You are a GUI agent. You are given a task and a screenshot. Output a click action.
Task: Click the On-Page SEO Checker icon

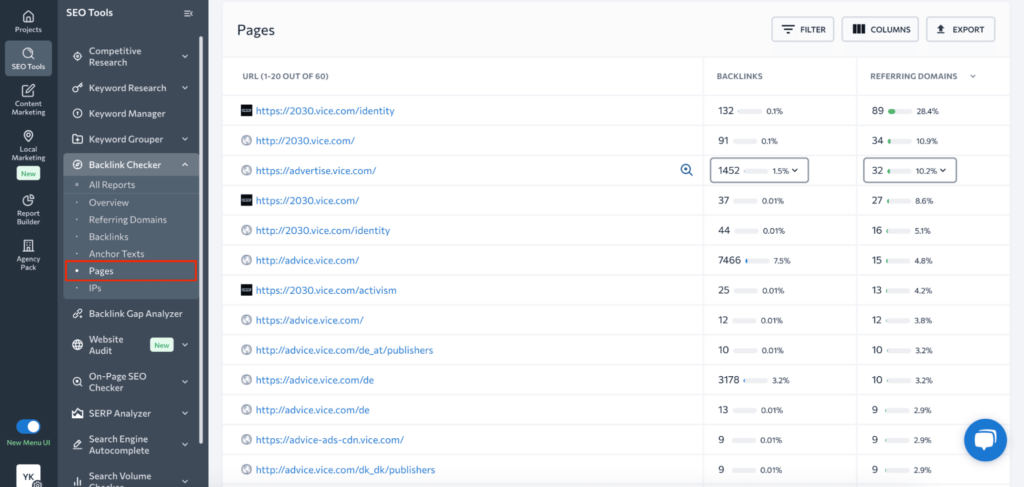coord(77,382)
